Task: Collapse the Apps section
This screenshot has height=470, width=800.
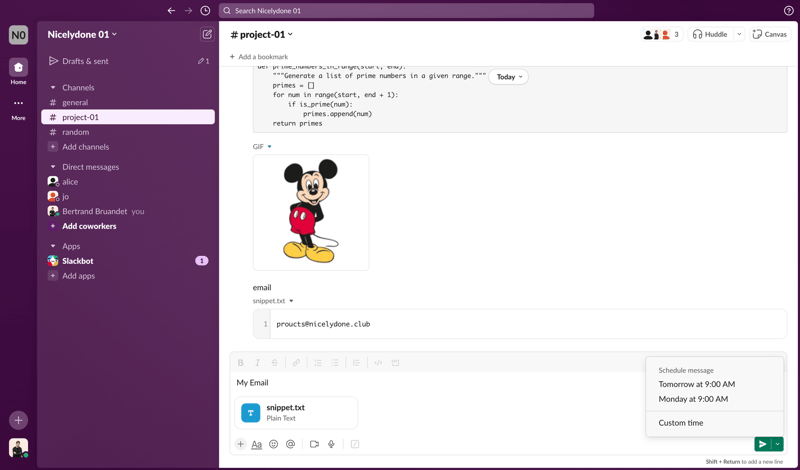Action: 53,246
